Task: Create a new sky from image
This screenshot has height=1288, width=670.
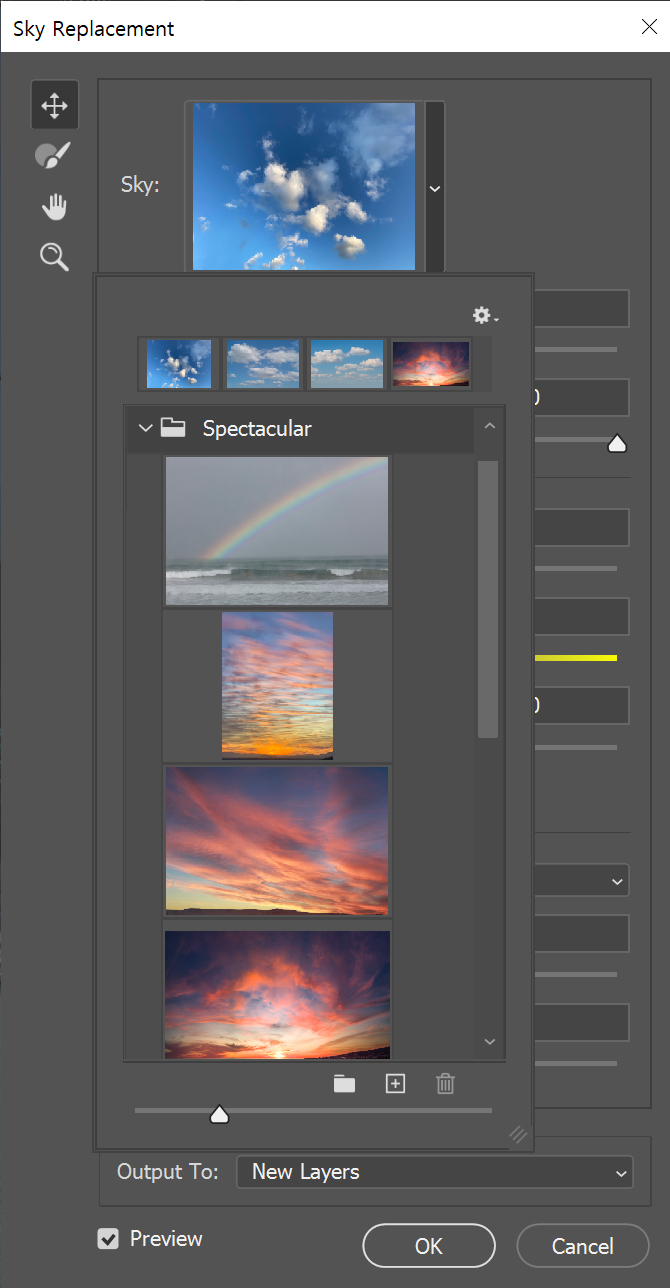Action: pyautogui.click(x=396, y=1084)
